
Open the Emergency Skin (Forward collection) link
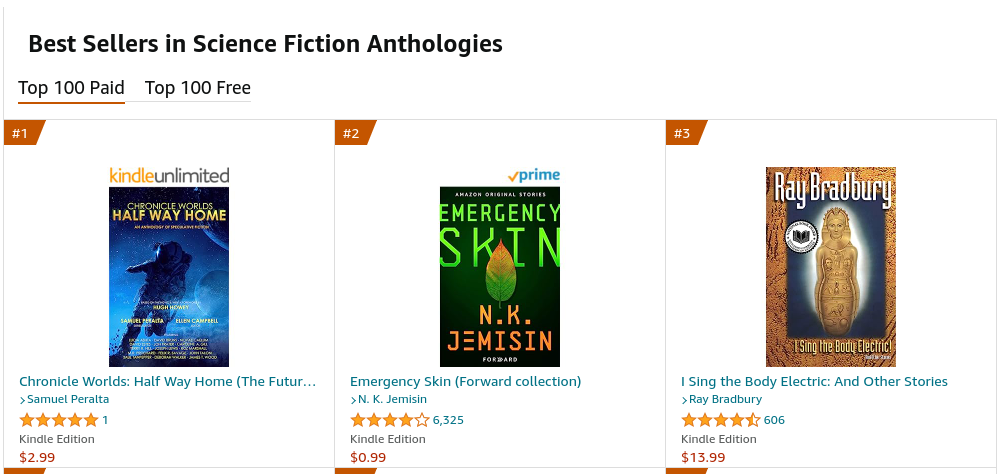[x=465, y=381]
